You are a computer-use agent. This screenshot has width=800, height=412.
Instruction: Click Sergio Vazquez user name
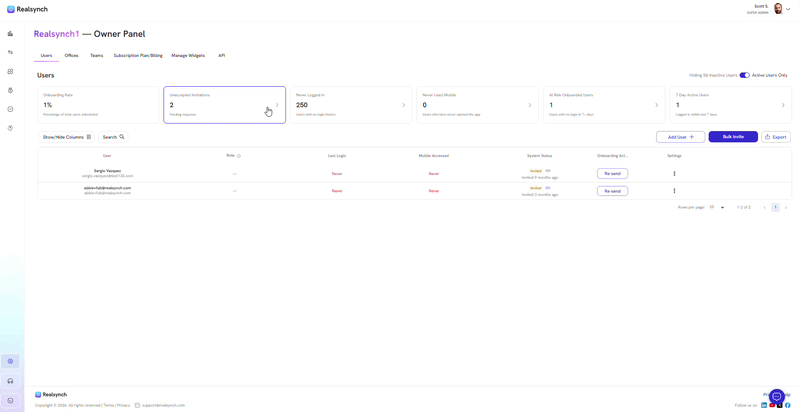point(108,171)
